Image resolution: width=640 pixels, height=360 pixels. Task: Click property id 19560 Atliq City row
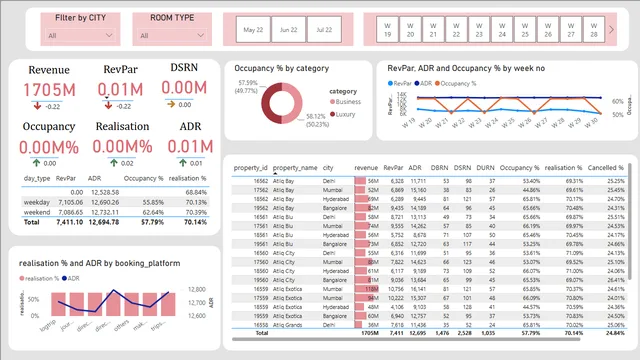tap(429, 280)
